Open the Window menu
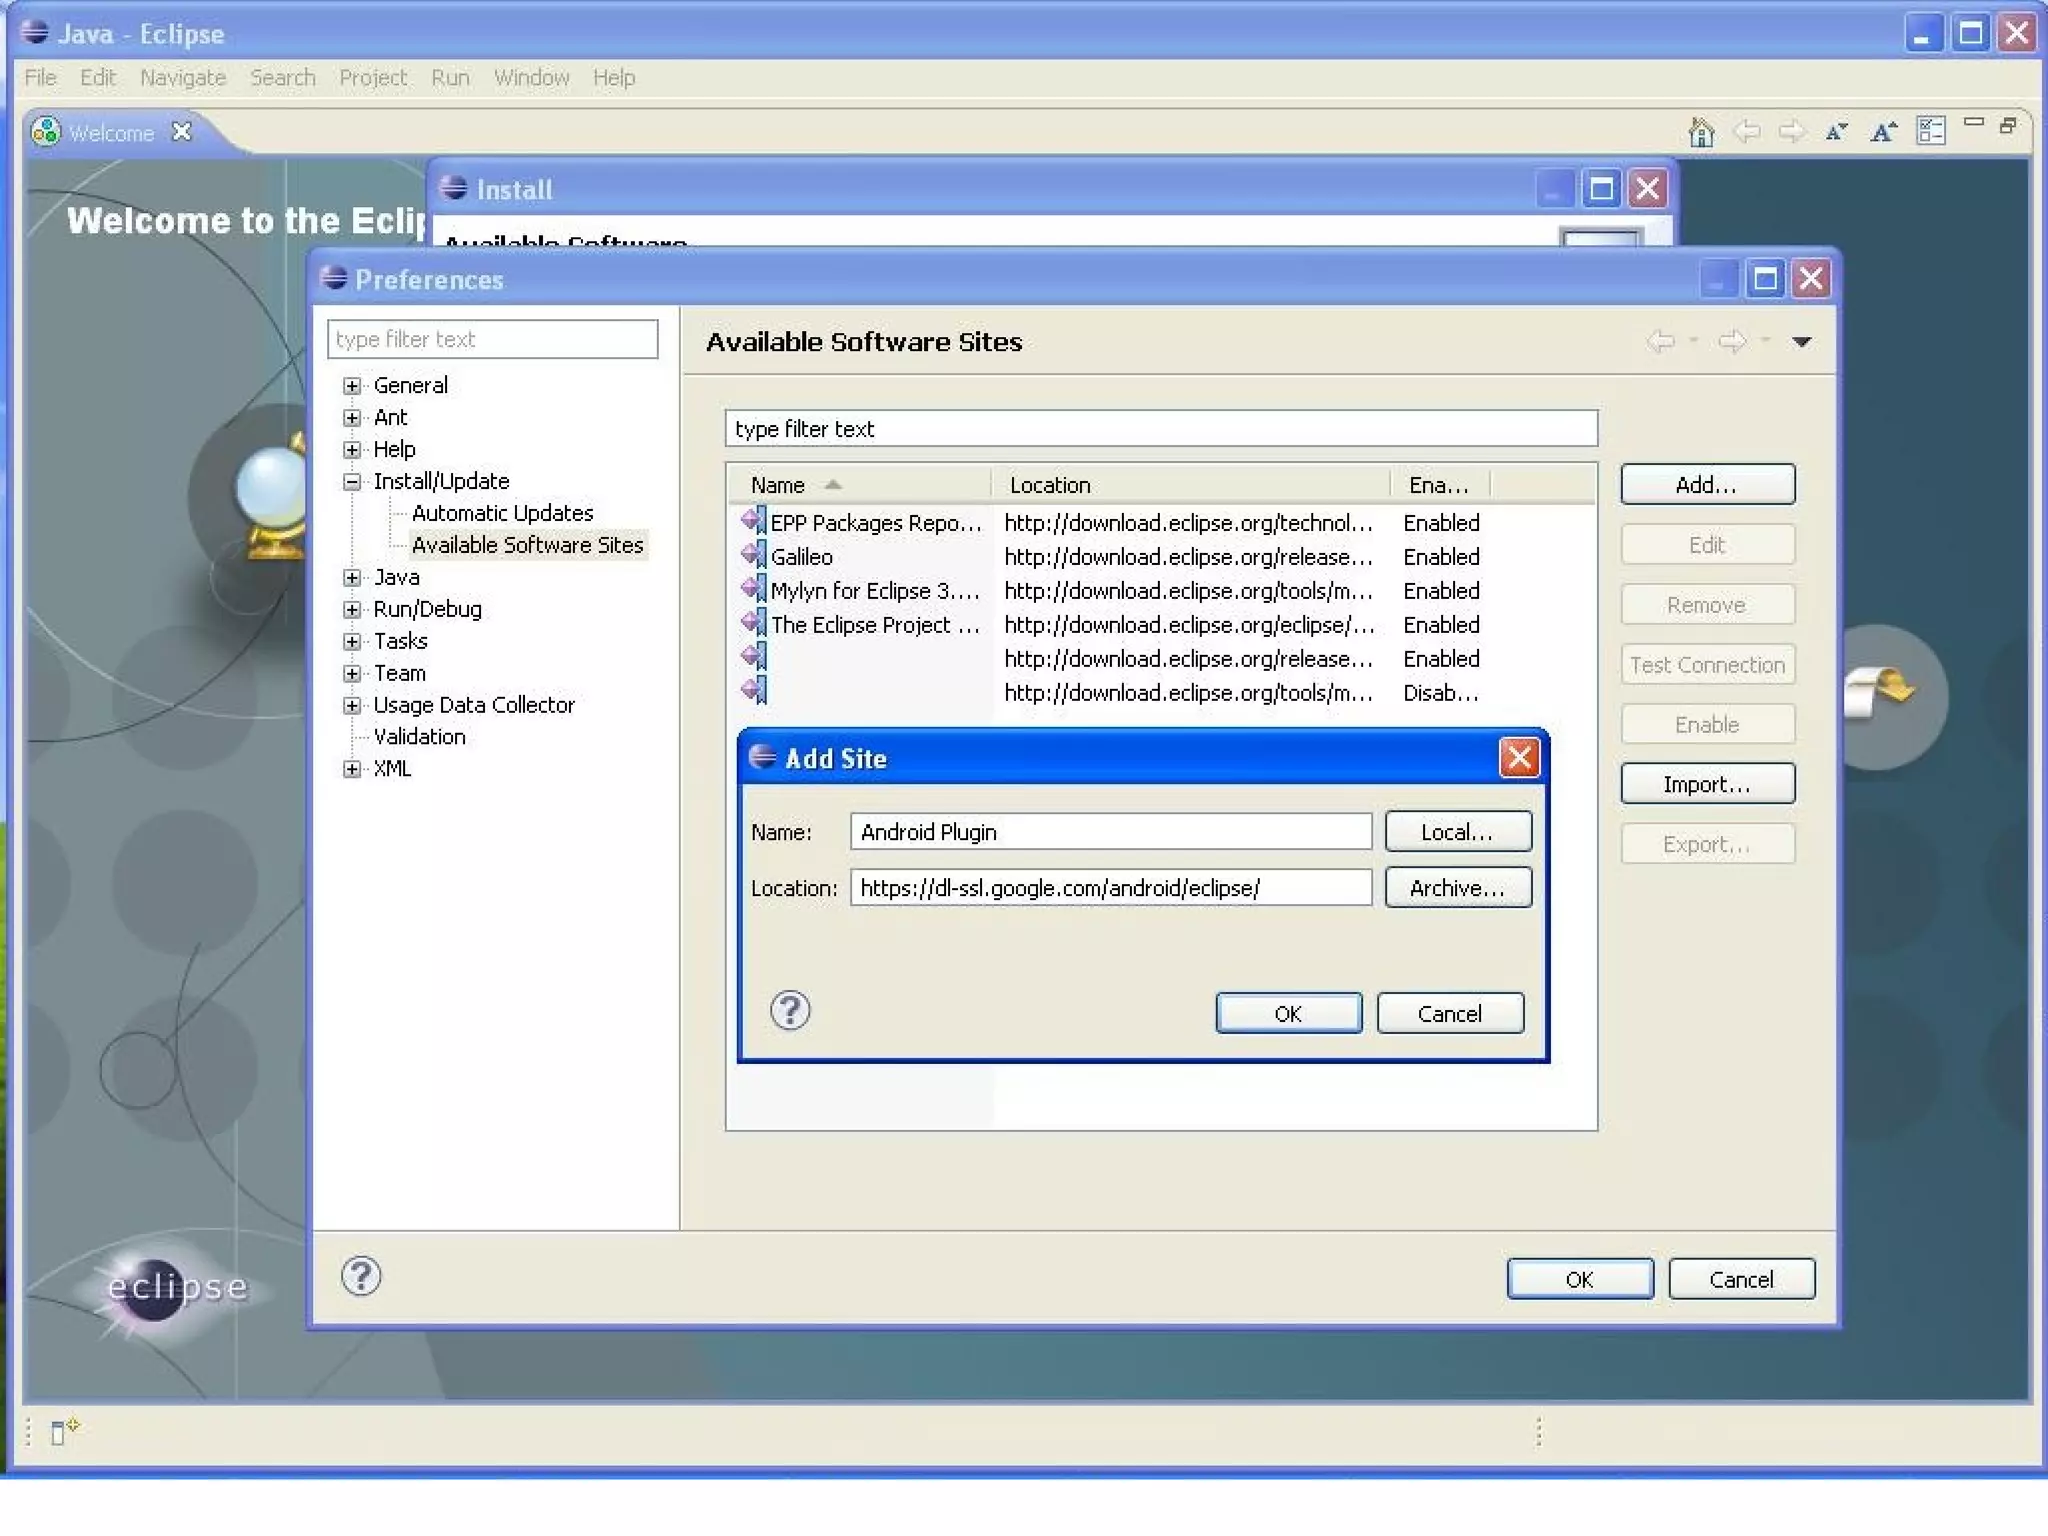This screenshot has height=1536, width=2048. coord(531,78)
